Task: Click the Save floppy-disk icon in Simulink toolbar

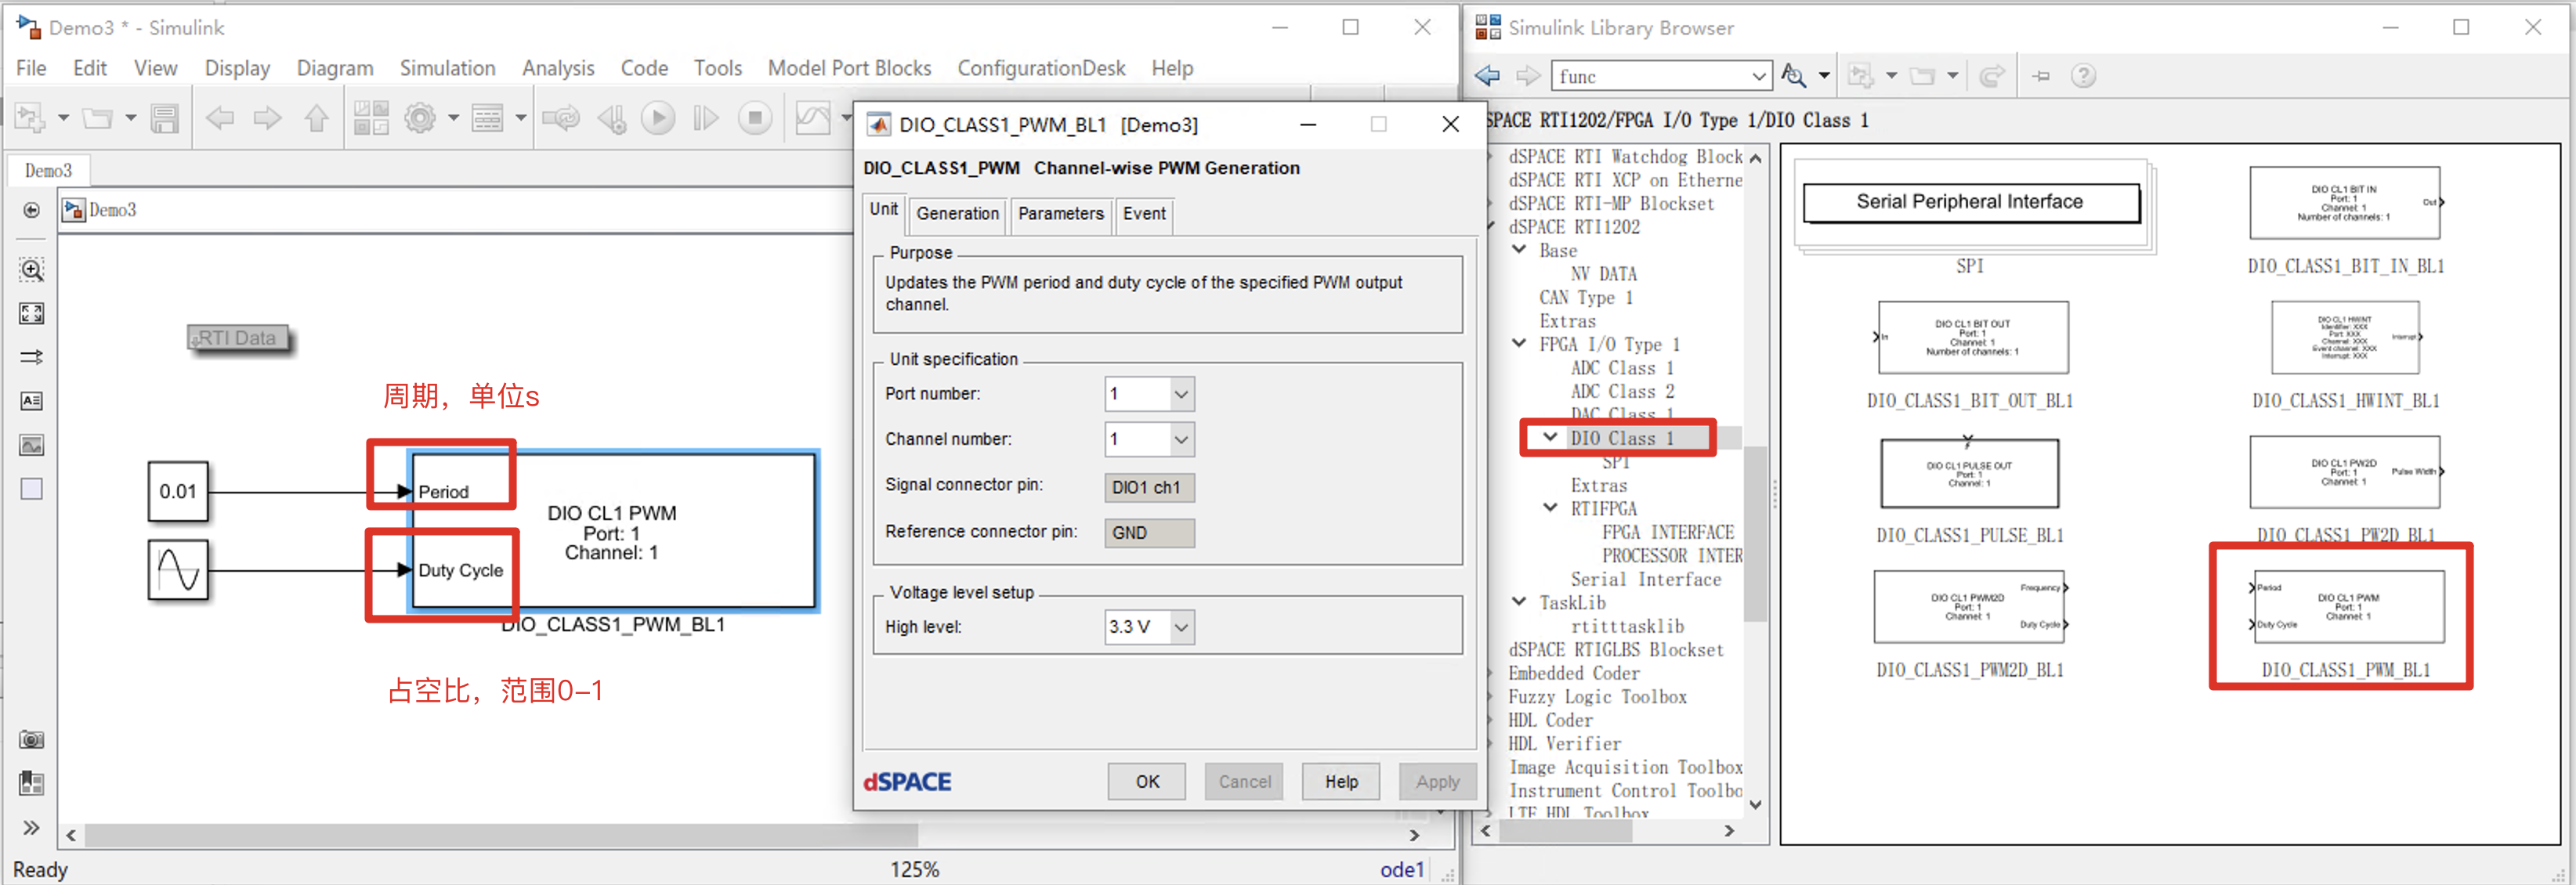Action: (164, 118)
